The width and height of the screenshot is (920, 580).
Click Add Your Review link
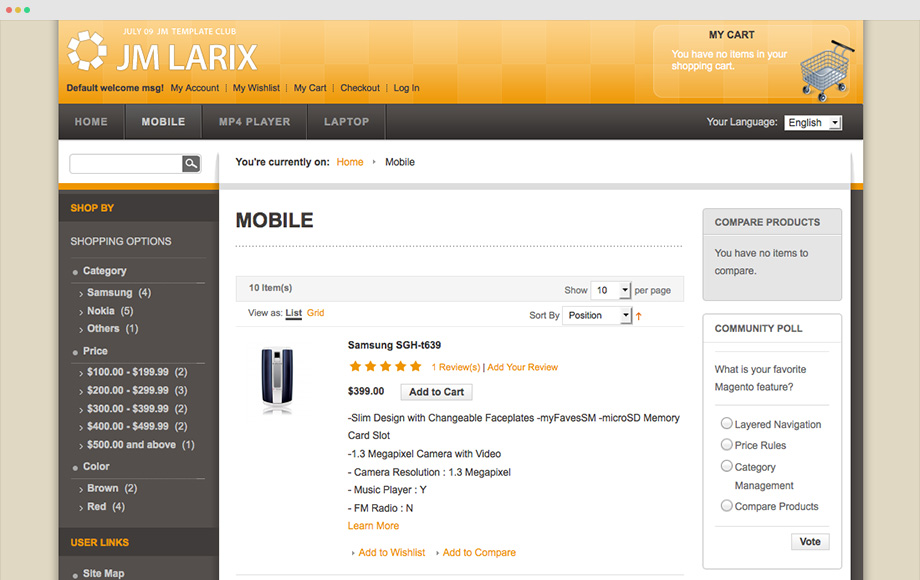523,367
